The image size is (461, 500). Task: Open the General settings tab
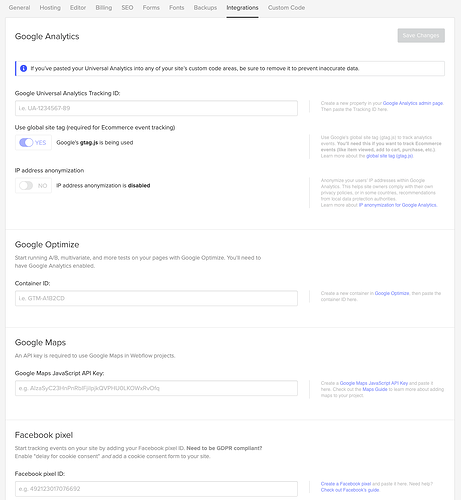19,8
